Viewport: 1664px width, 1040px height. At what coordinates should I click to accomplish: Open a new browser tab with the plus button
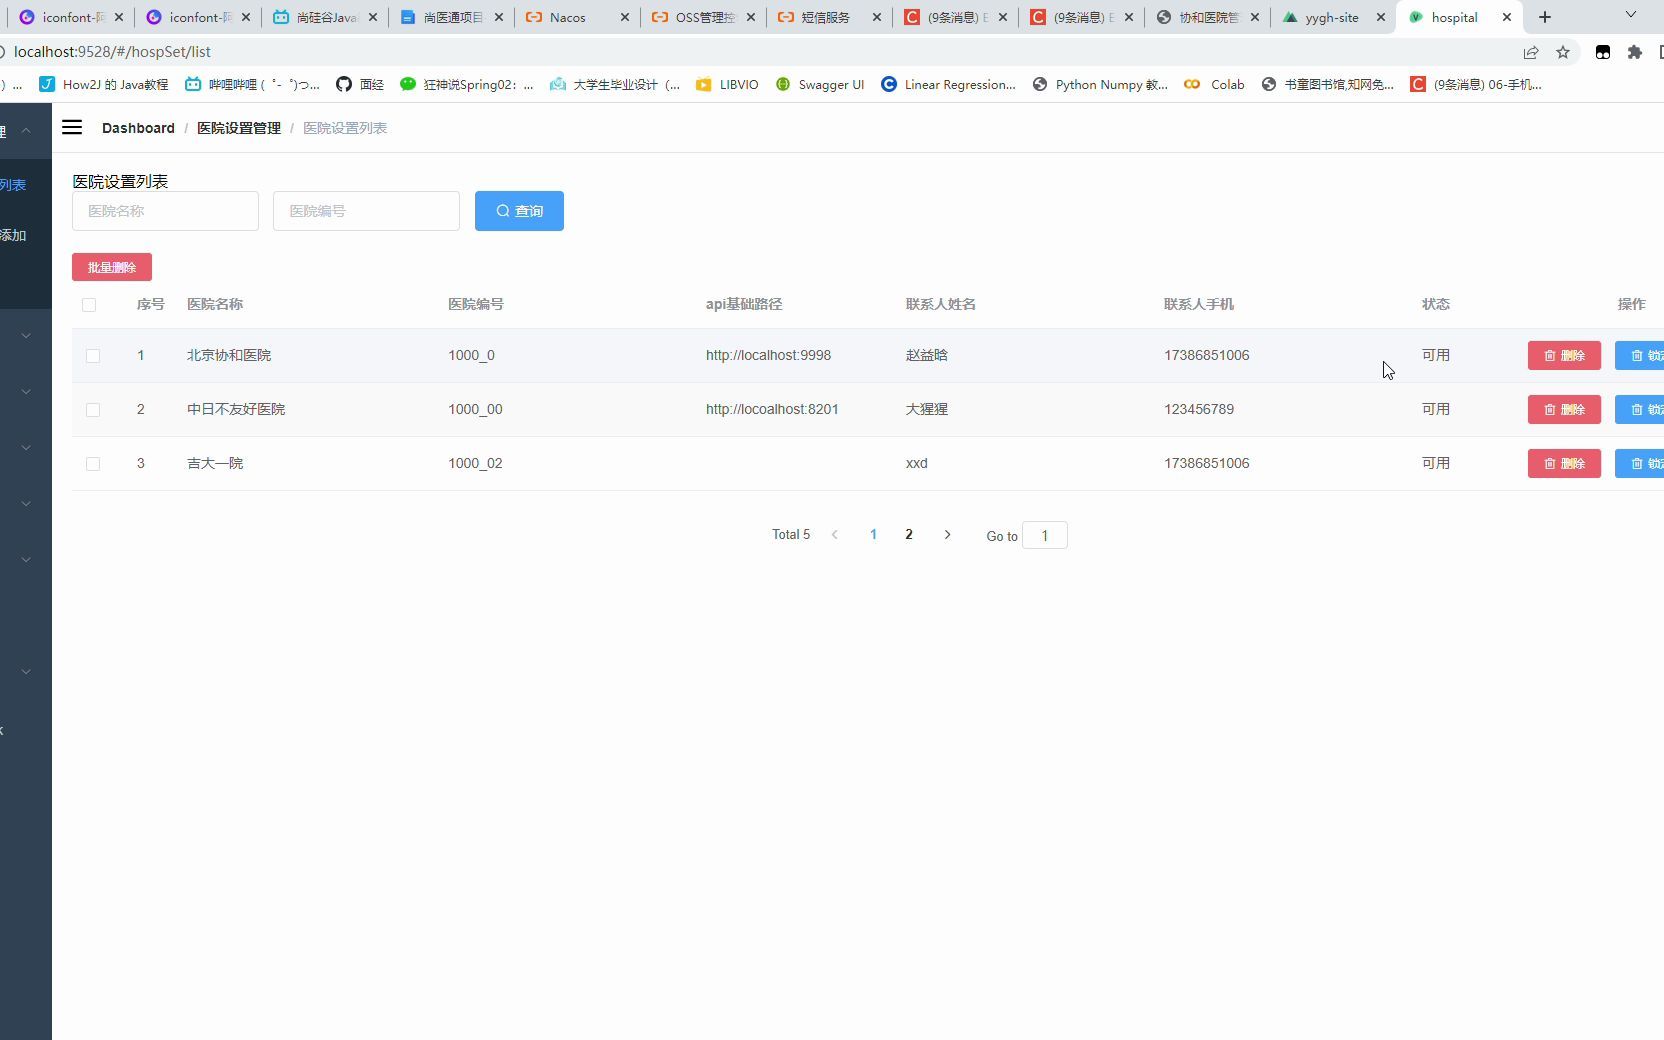click(1545, 17)
